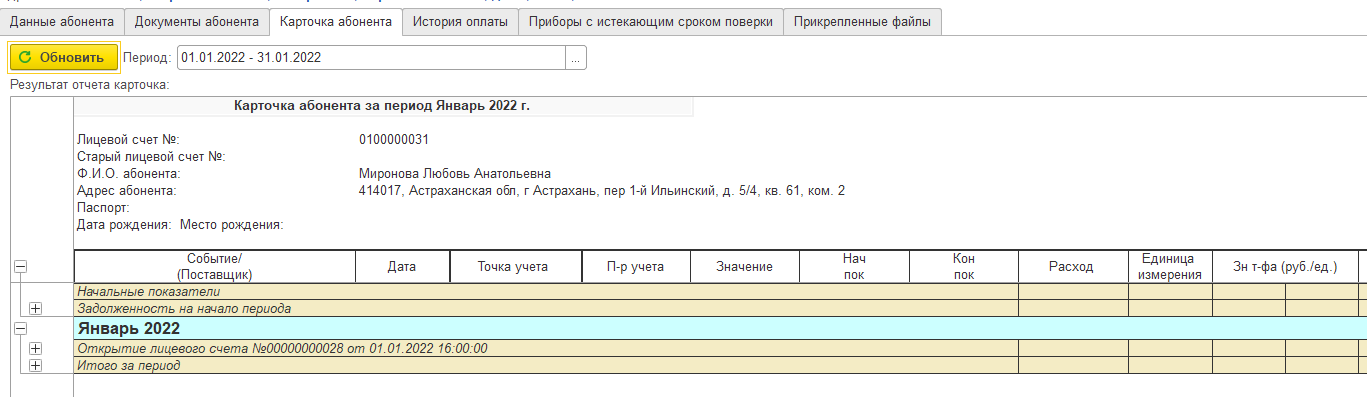Select the Карточка абонента tab

tap(336, 22)
